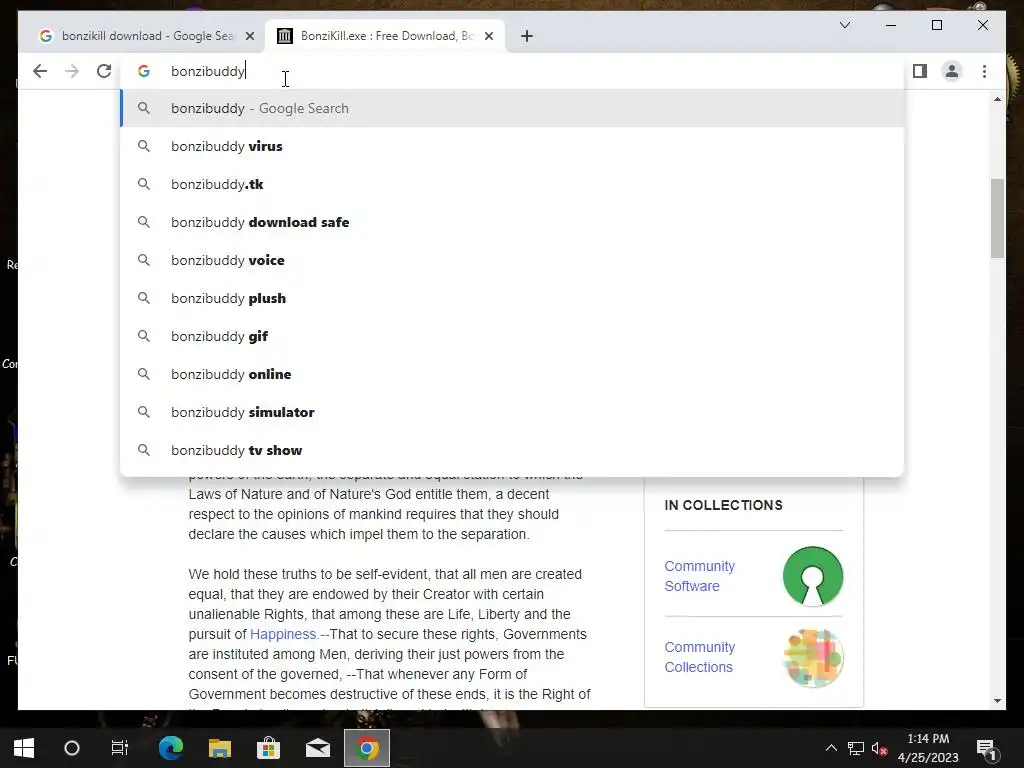Open the Chrome profile avatar
This screenshot has height=768, width=1024.
(x=952, y=71)
